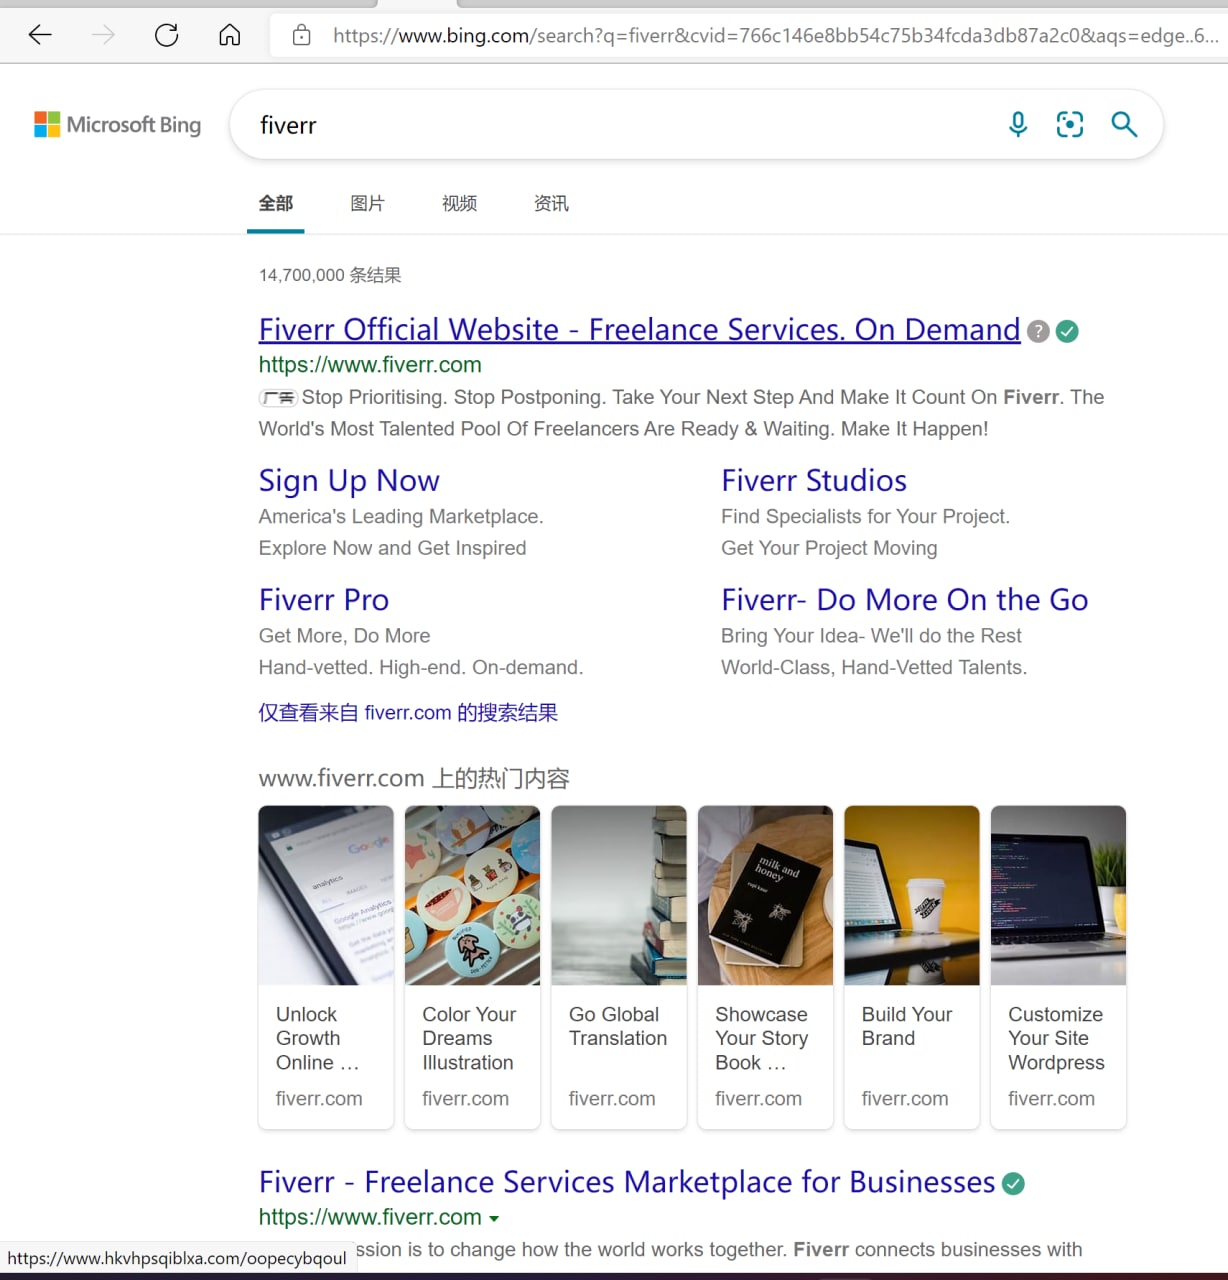Click Showcase Your Story Book text

tap(762, 1038)
